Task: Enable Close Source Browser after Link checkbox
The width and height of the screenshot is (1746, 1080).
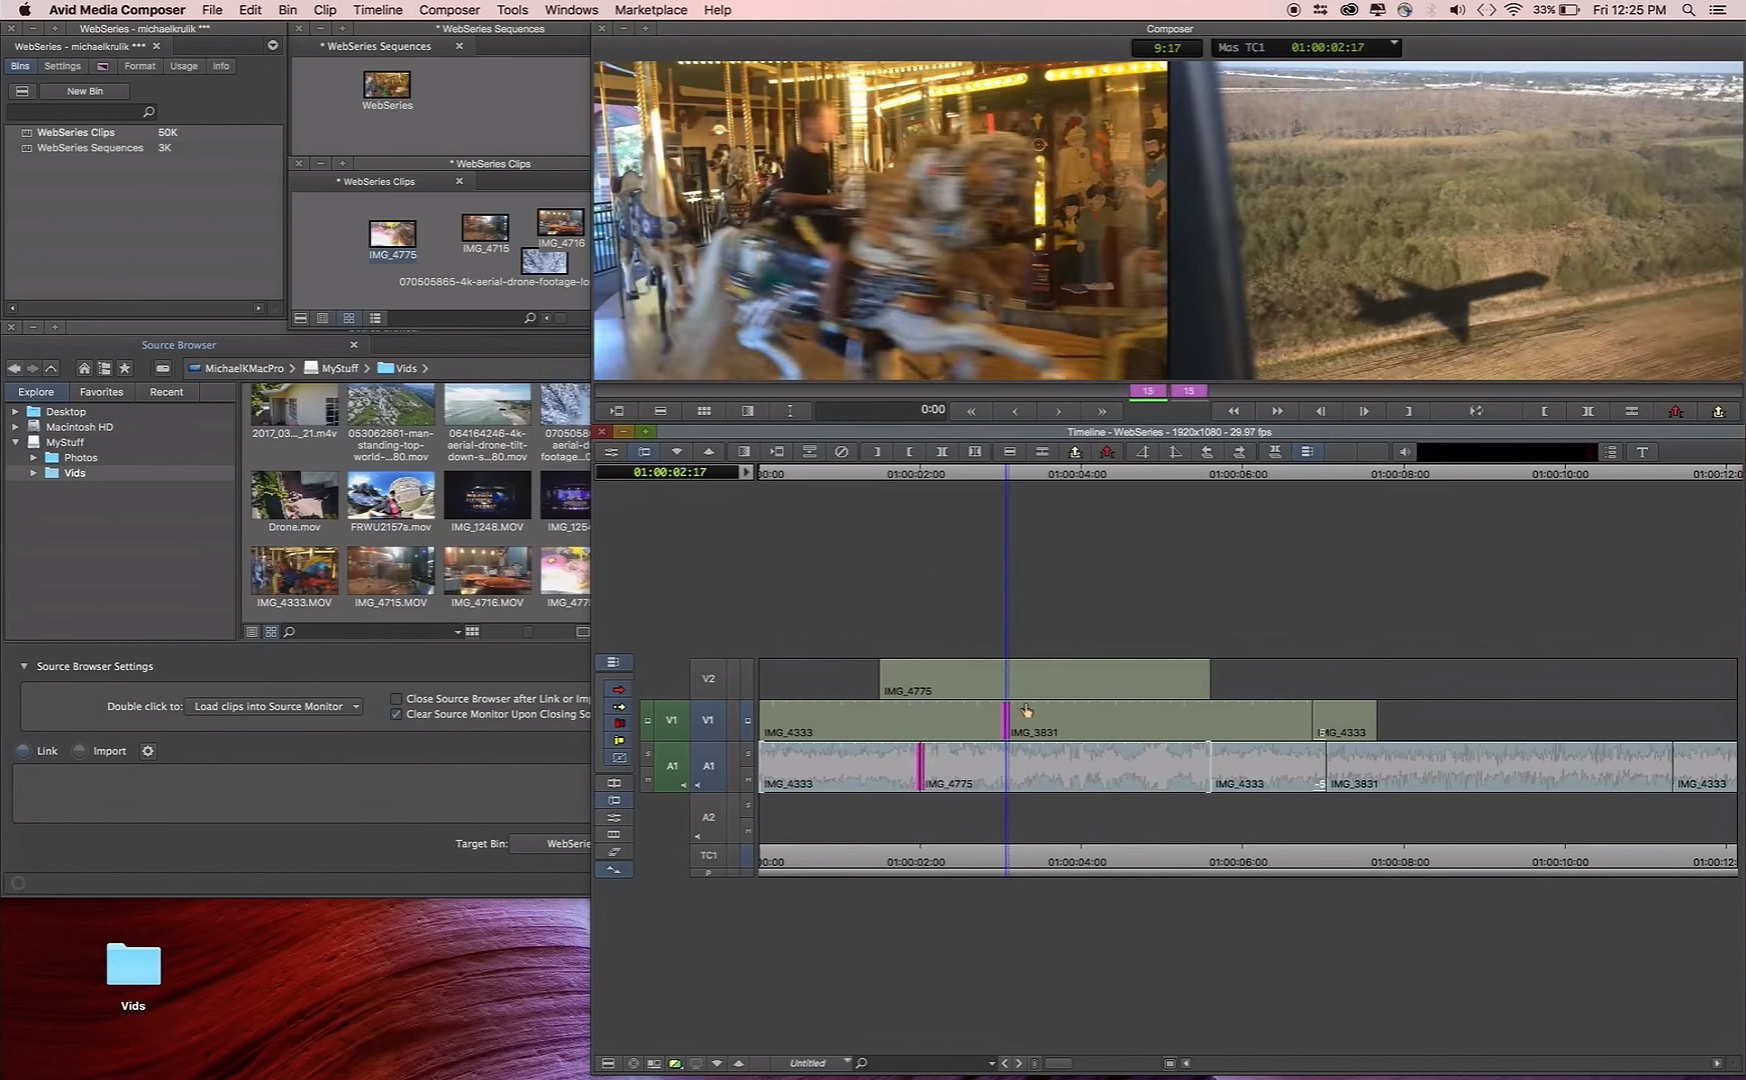Action: tap(397, 699)
